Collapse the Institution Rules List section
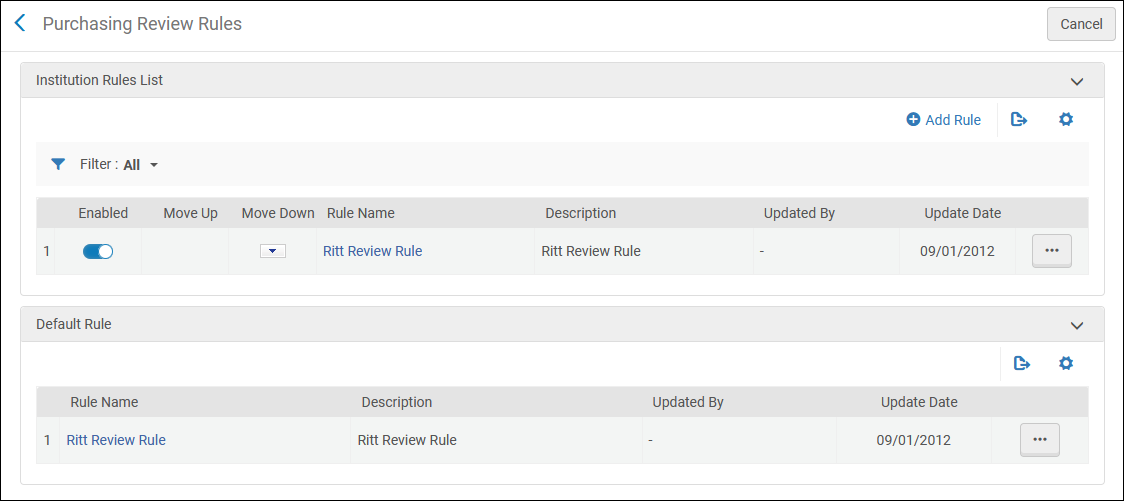 (x=1076, y=81)
